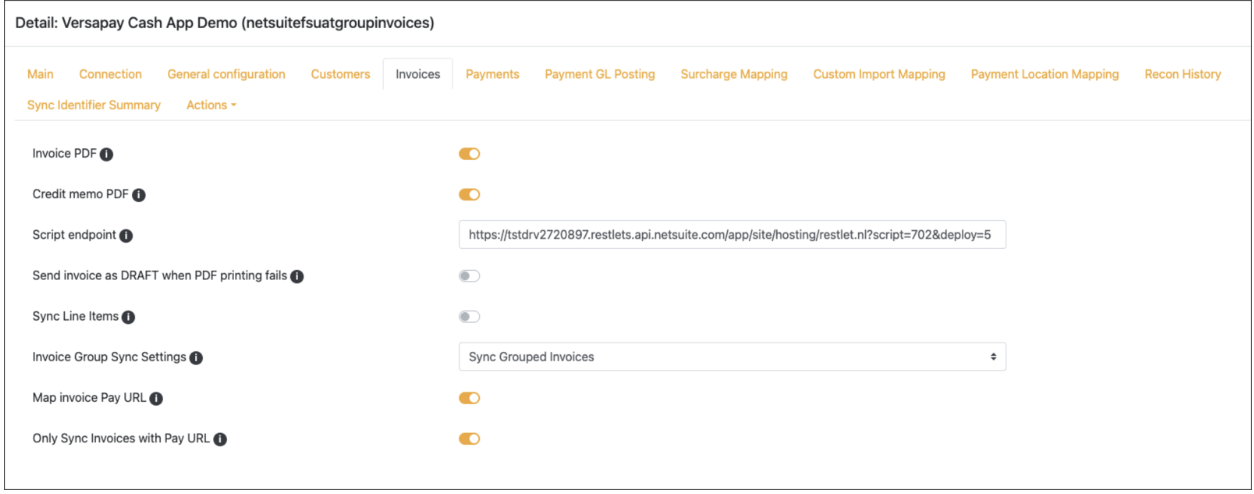This screenshot has height=494, width=1254.
Task: Toggle Only Sync Invoices with Pay URL switch
Action: tap(470, 439)
